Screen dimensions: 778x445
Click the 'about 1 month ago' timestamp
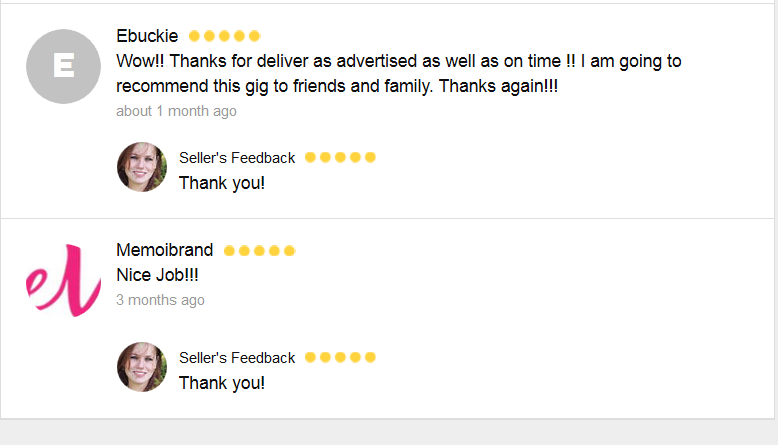coord(176,111)
